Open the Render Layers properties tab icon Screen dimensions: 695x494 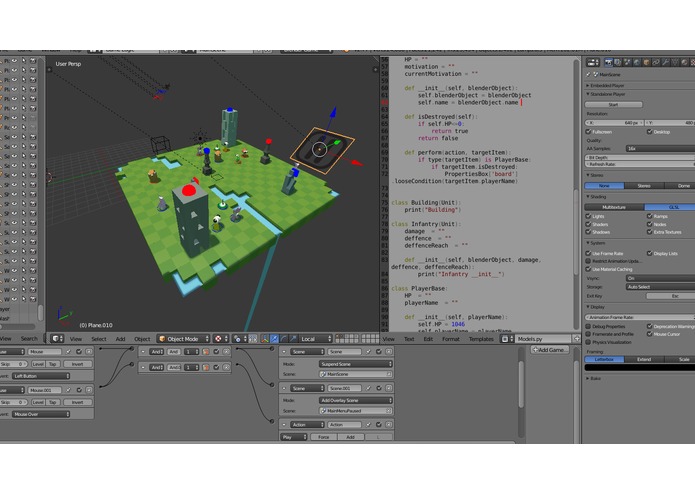618,62
